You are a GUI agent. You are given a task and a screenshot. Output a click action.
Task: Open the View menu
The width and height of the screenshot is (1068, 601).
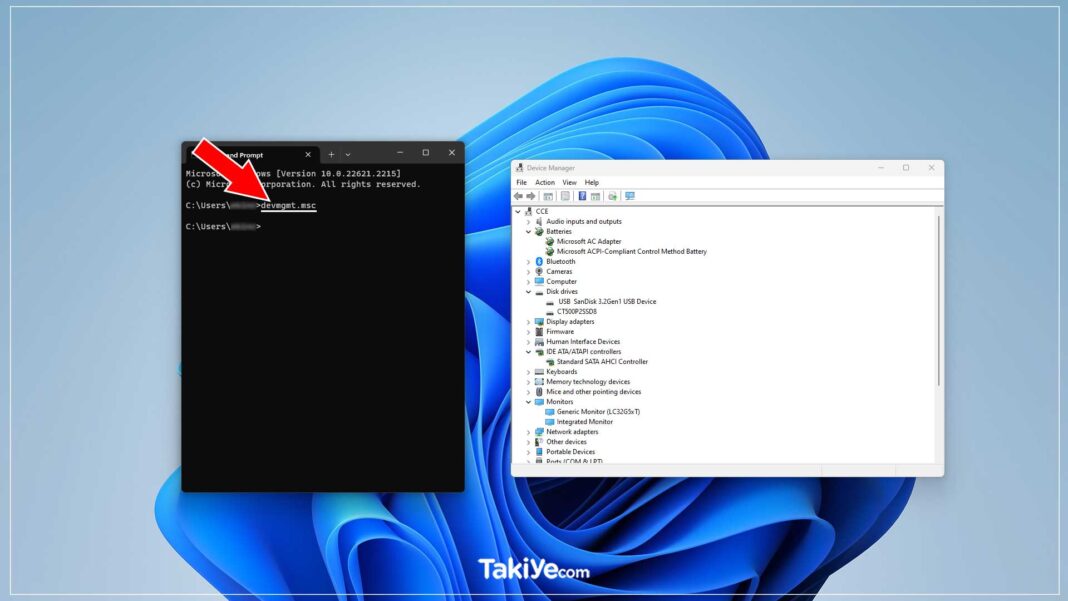pos(569,183)
